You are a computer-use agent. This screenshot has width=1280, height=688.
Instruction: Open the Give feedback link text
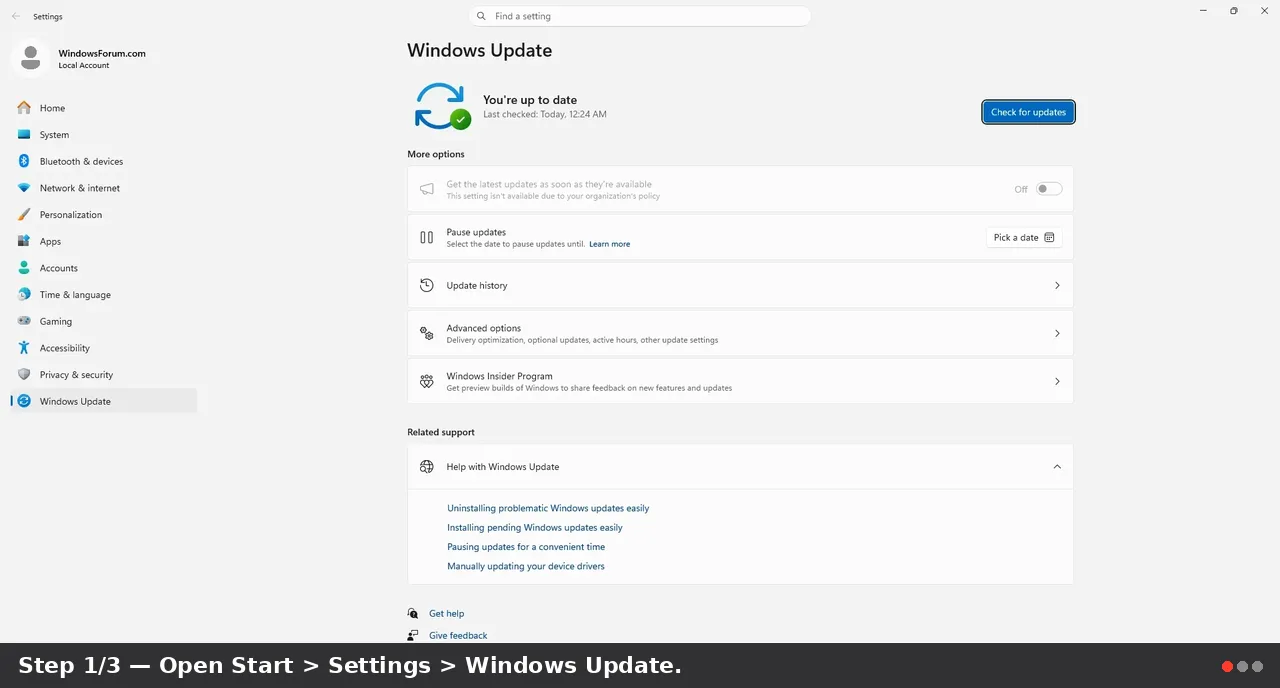click(458, 636)
